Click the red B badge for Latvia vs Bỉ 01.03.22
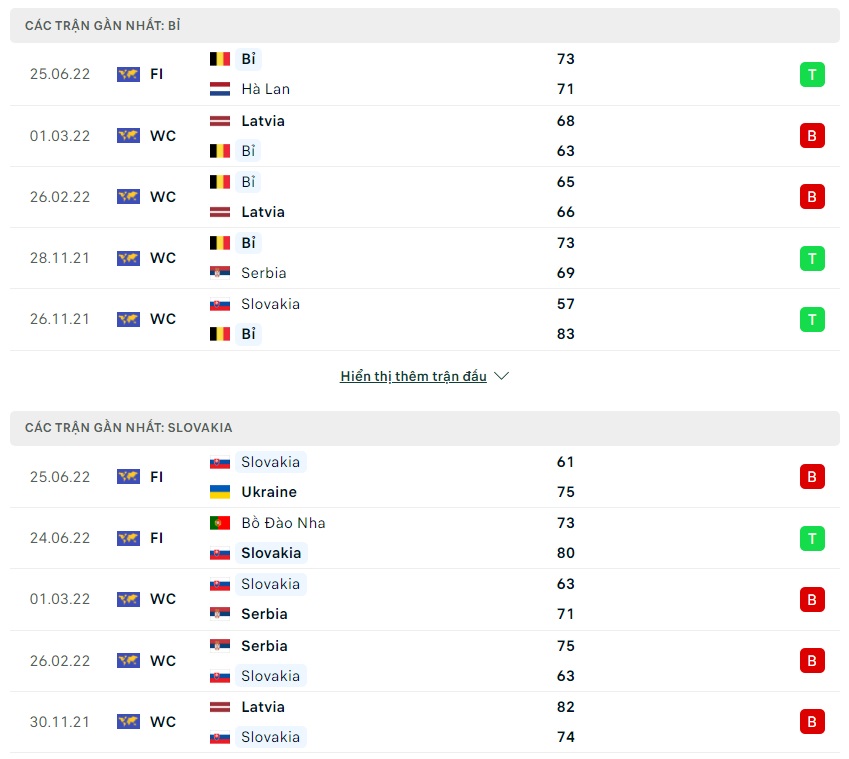This screenshot has width=849, height=759. coord(812,136)
